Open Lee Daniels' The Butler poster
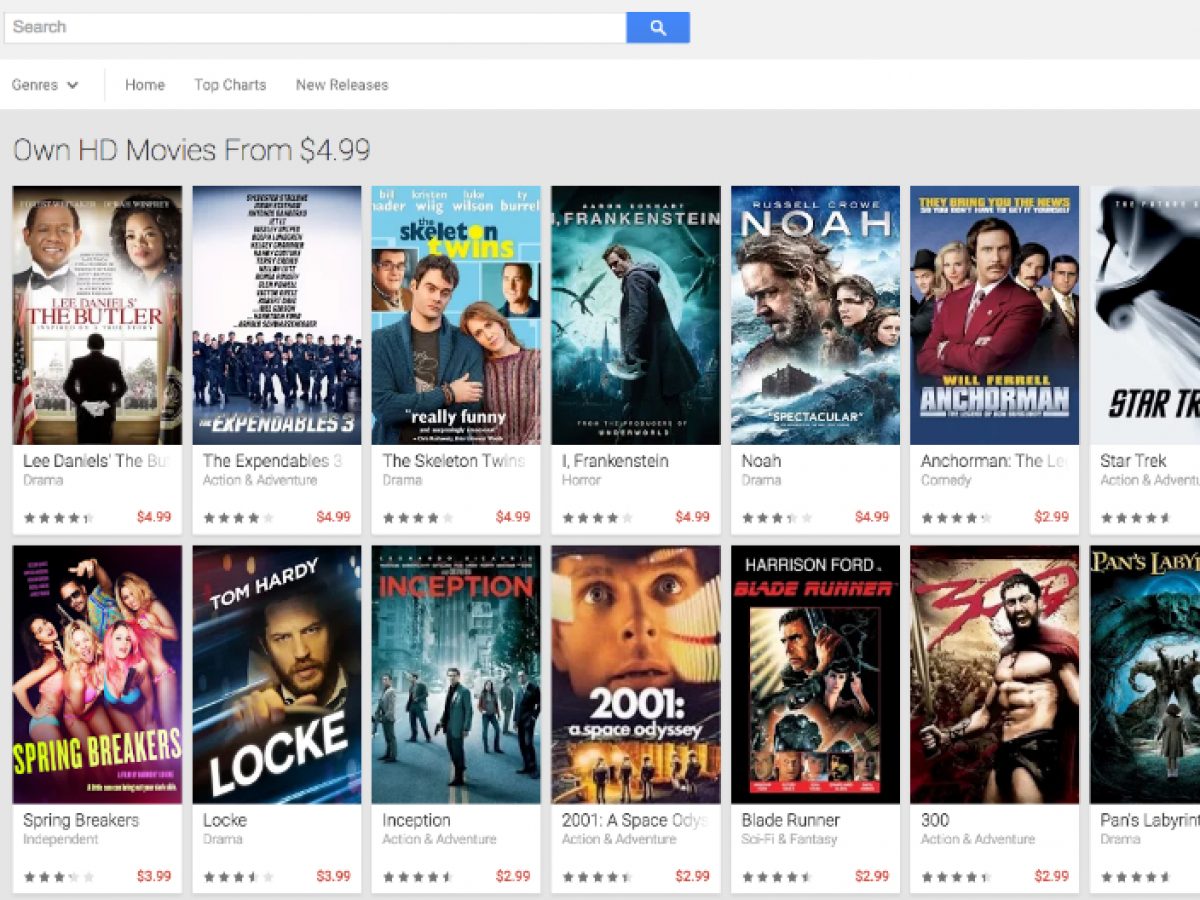The image size is (1200, 900). coord(97,315)
